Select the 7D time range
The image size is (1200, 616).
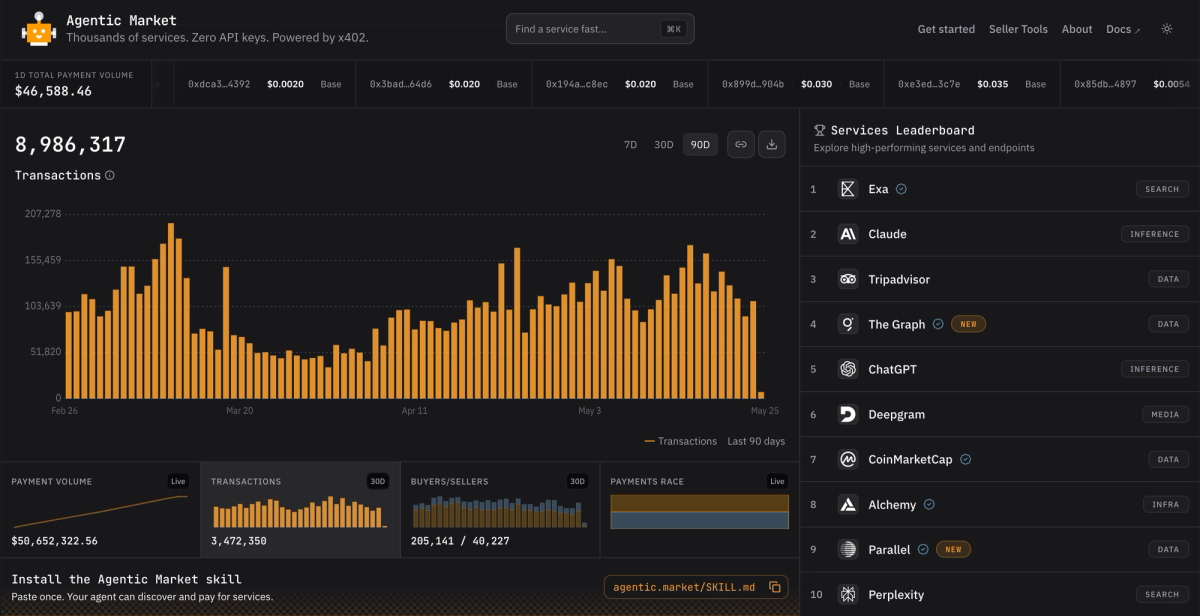tap(630, 145)
